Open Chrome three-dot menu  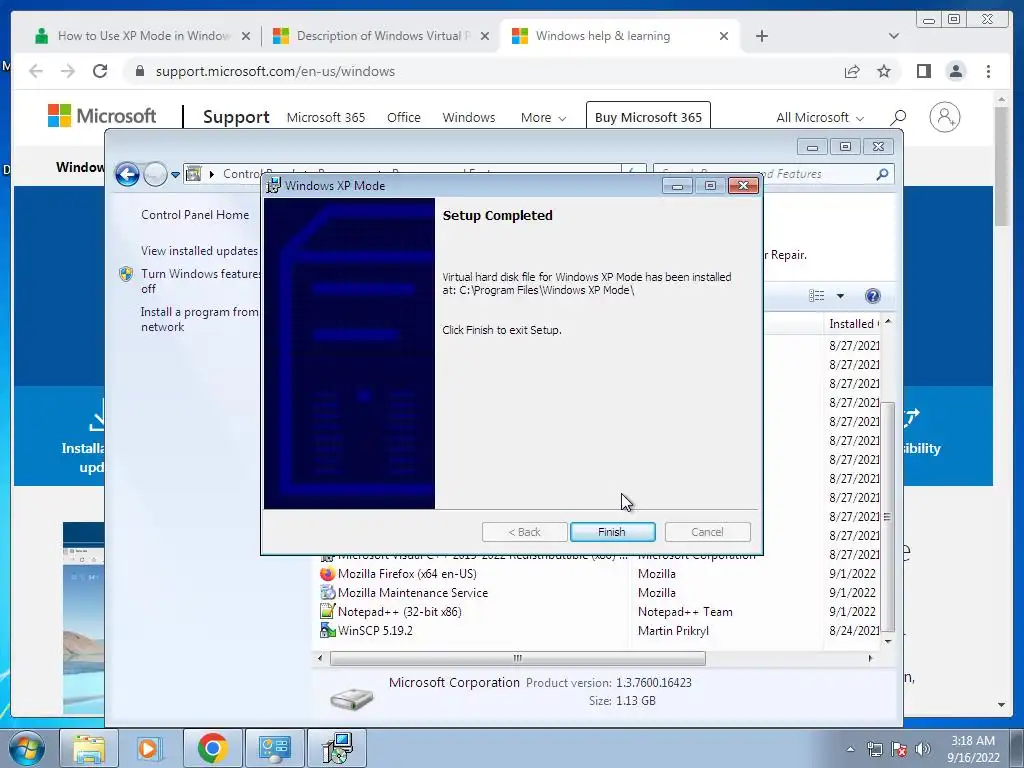point(988,71)
